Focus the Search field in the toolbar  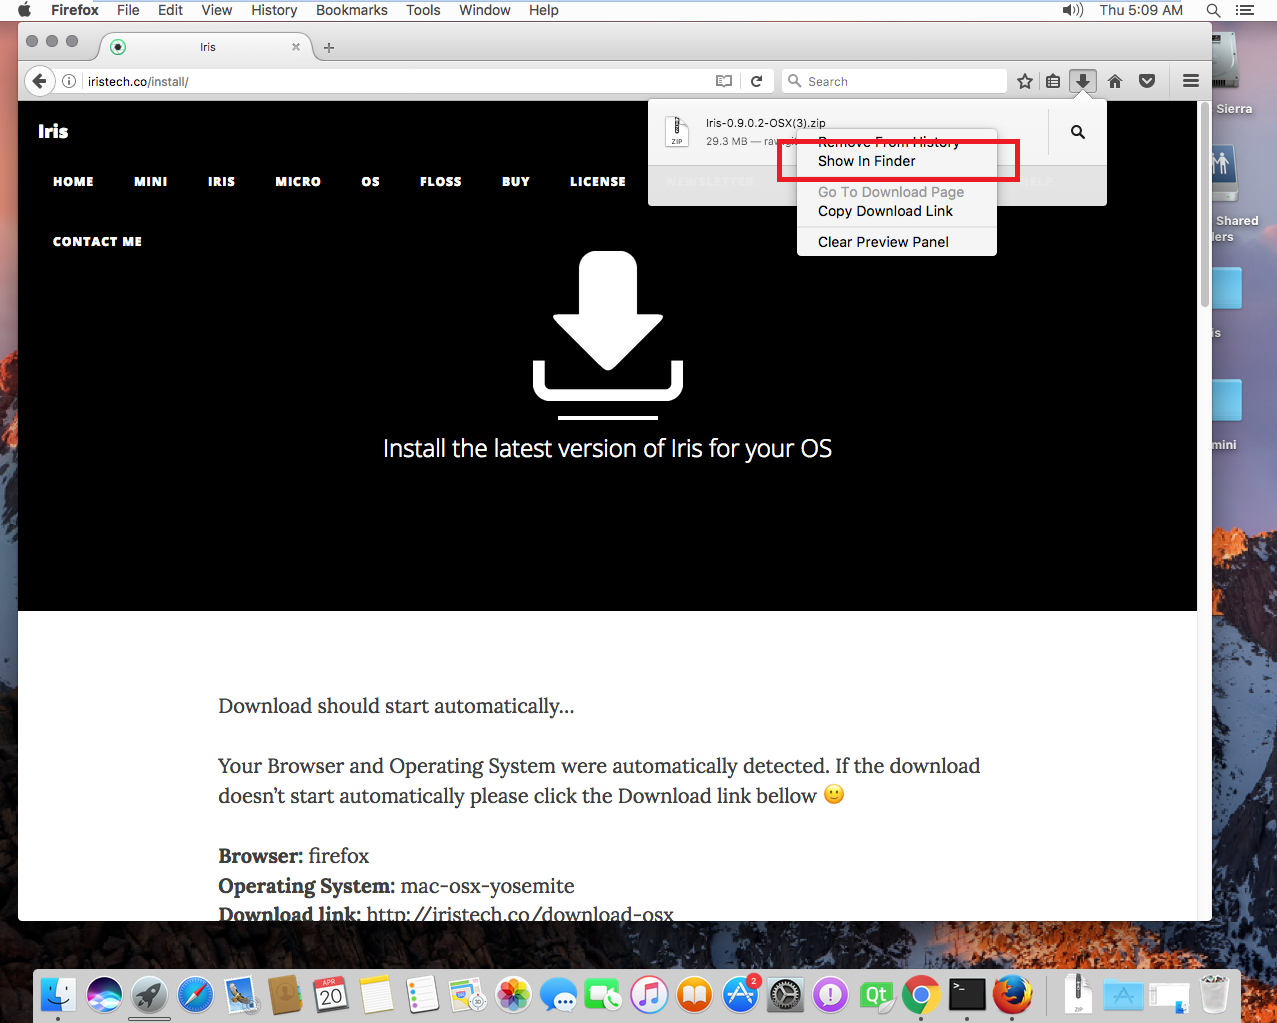(894, 81)
